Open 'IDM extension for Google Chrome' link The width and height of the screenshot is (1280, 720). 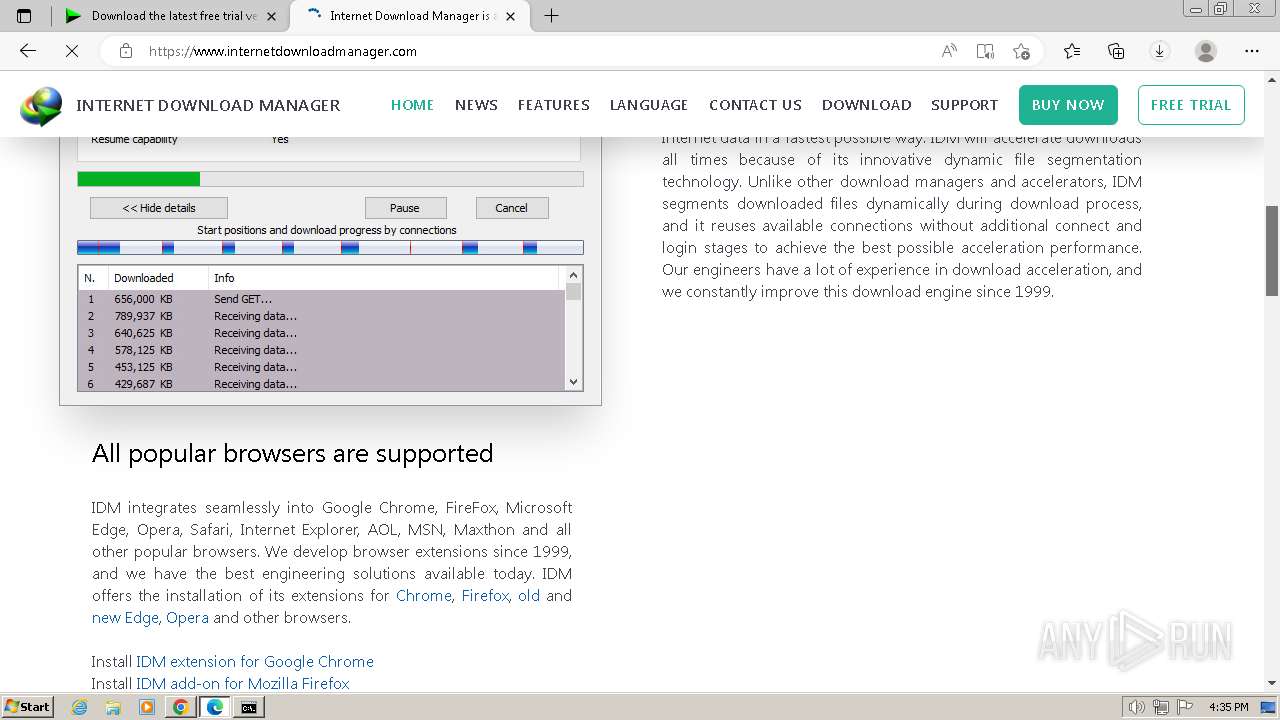pos(255,661)
